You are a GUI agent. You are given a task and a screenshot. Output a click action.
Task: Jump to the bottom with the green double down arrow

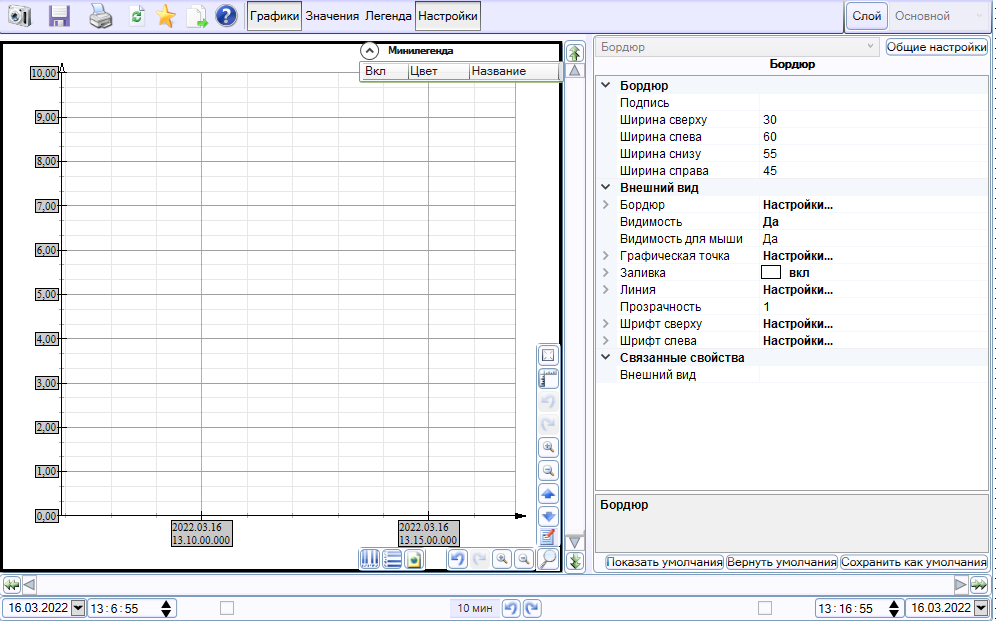[x=575, y=561]
